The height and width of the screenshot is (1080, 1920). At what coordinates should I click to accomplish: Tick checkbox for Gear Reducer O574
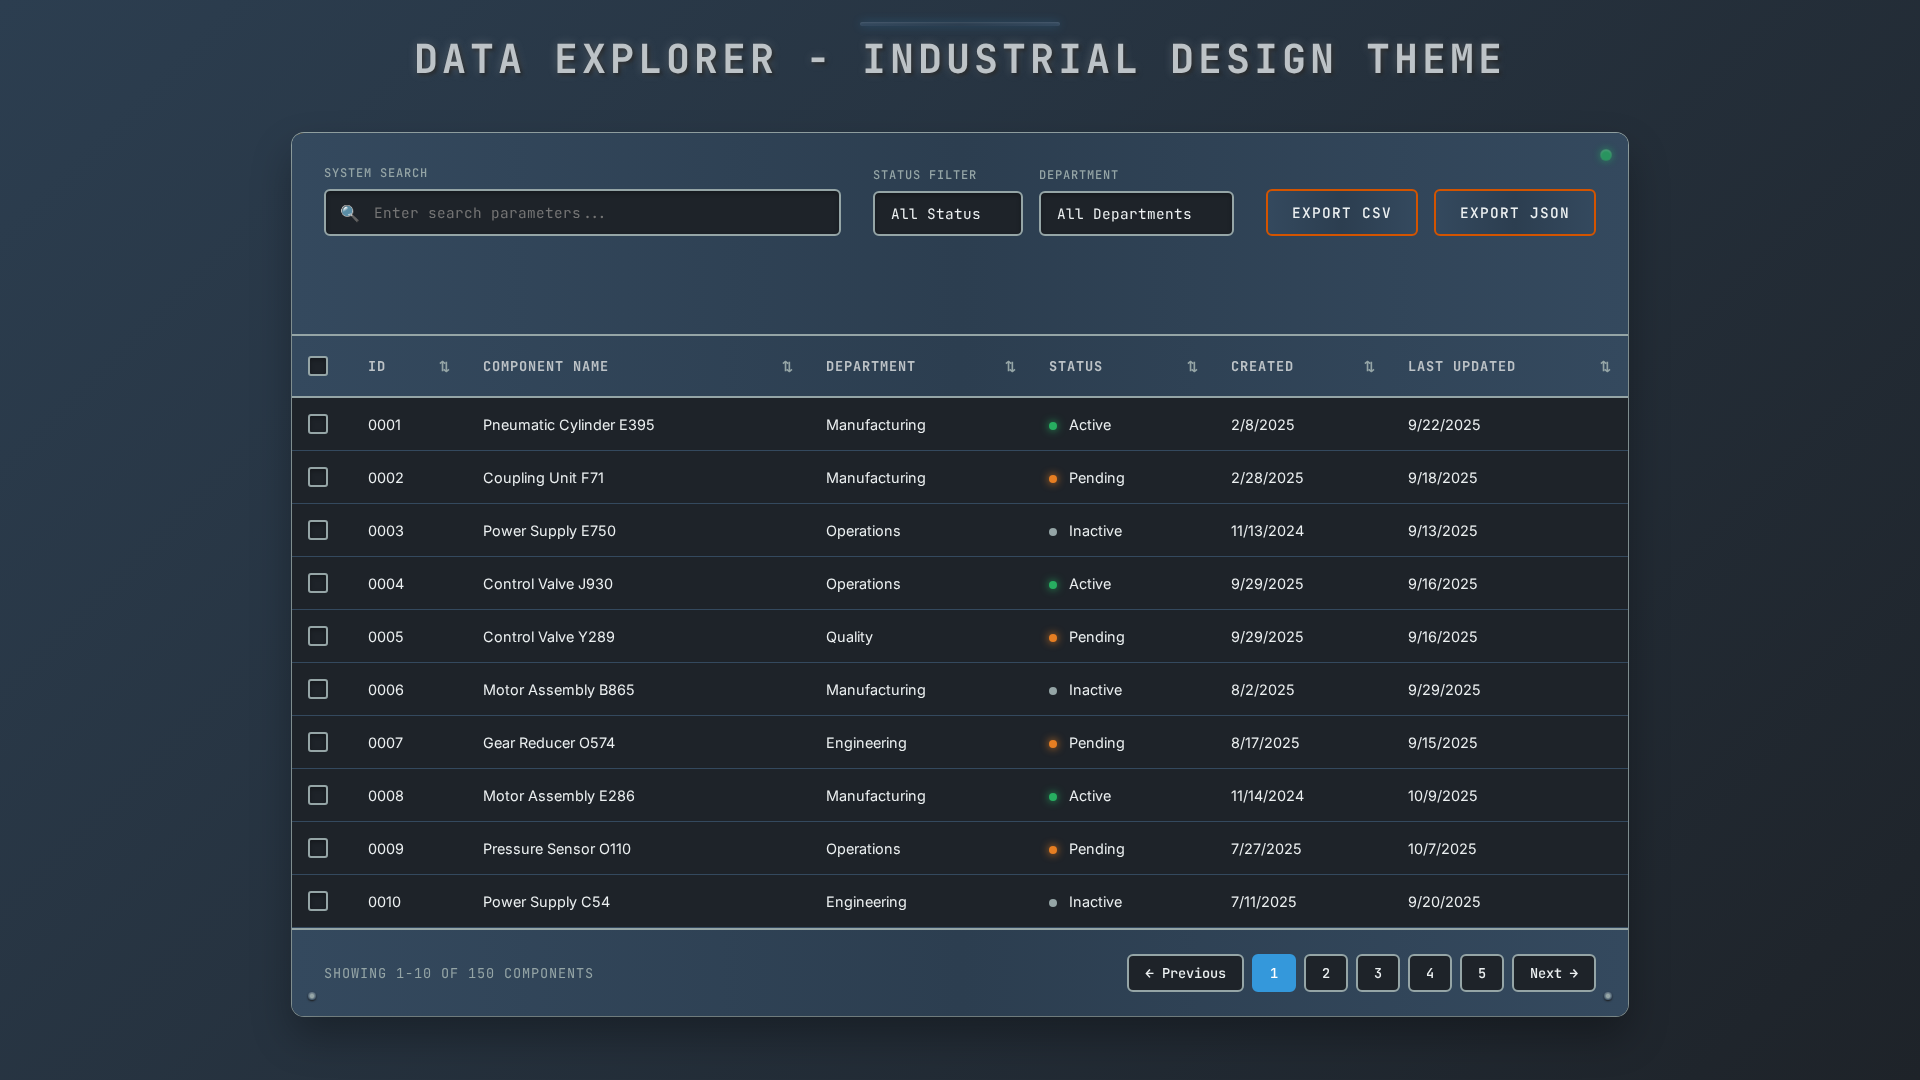[x=318, y=742]
